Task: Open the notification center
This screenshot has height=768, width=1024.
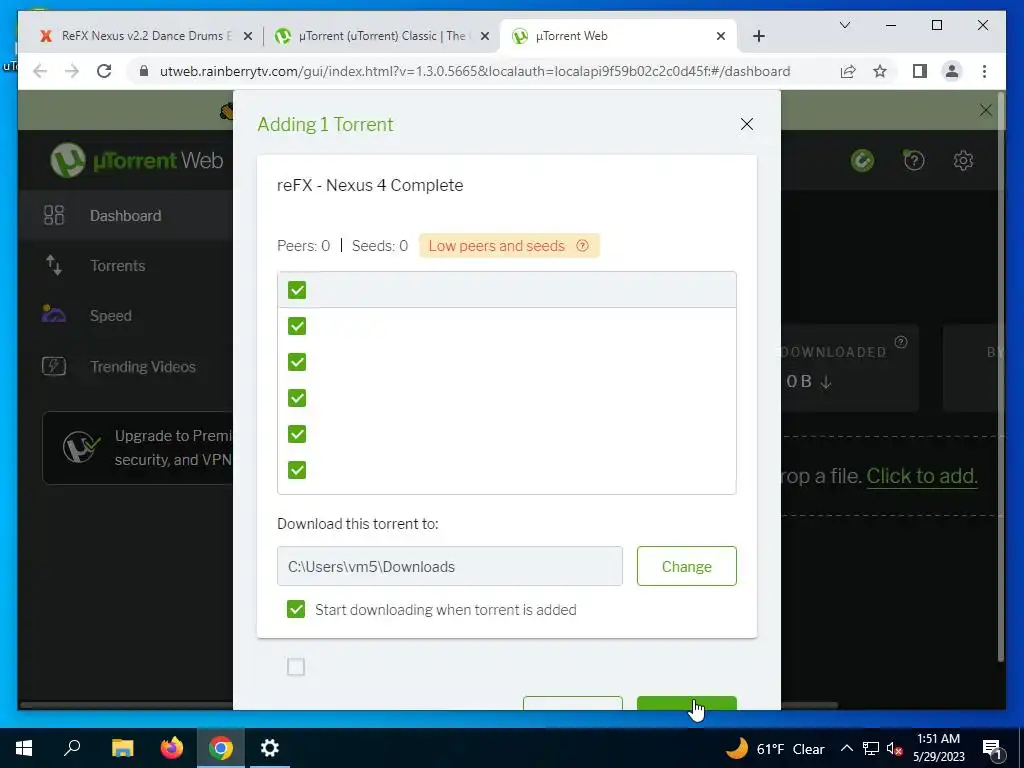Action: pyautogui.click(x=991, y=748)
